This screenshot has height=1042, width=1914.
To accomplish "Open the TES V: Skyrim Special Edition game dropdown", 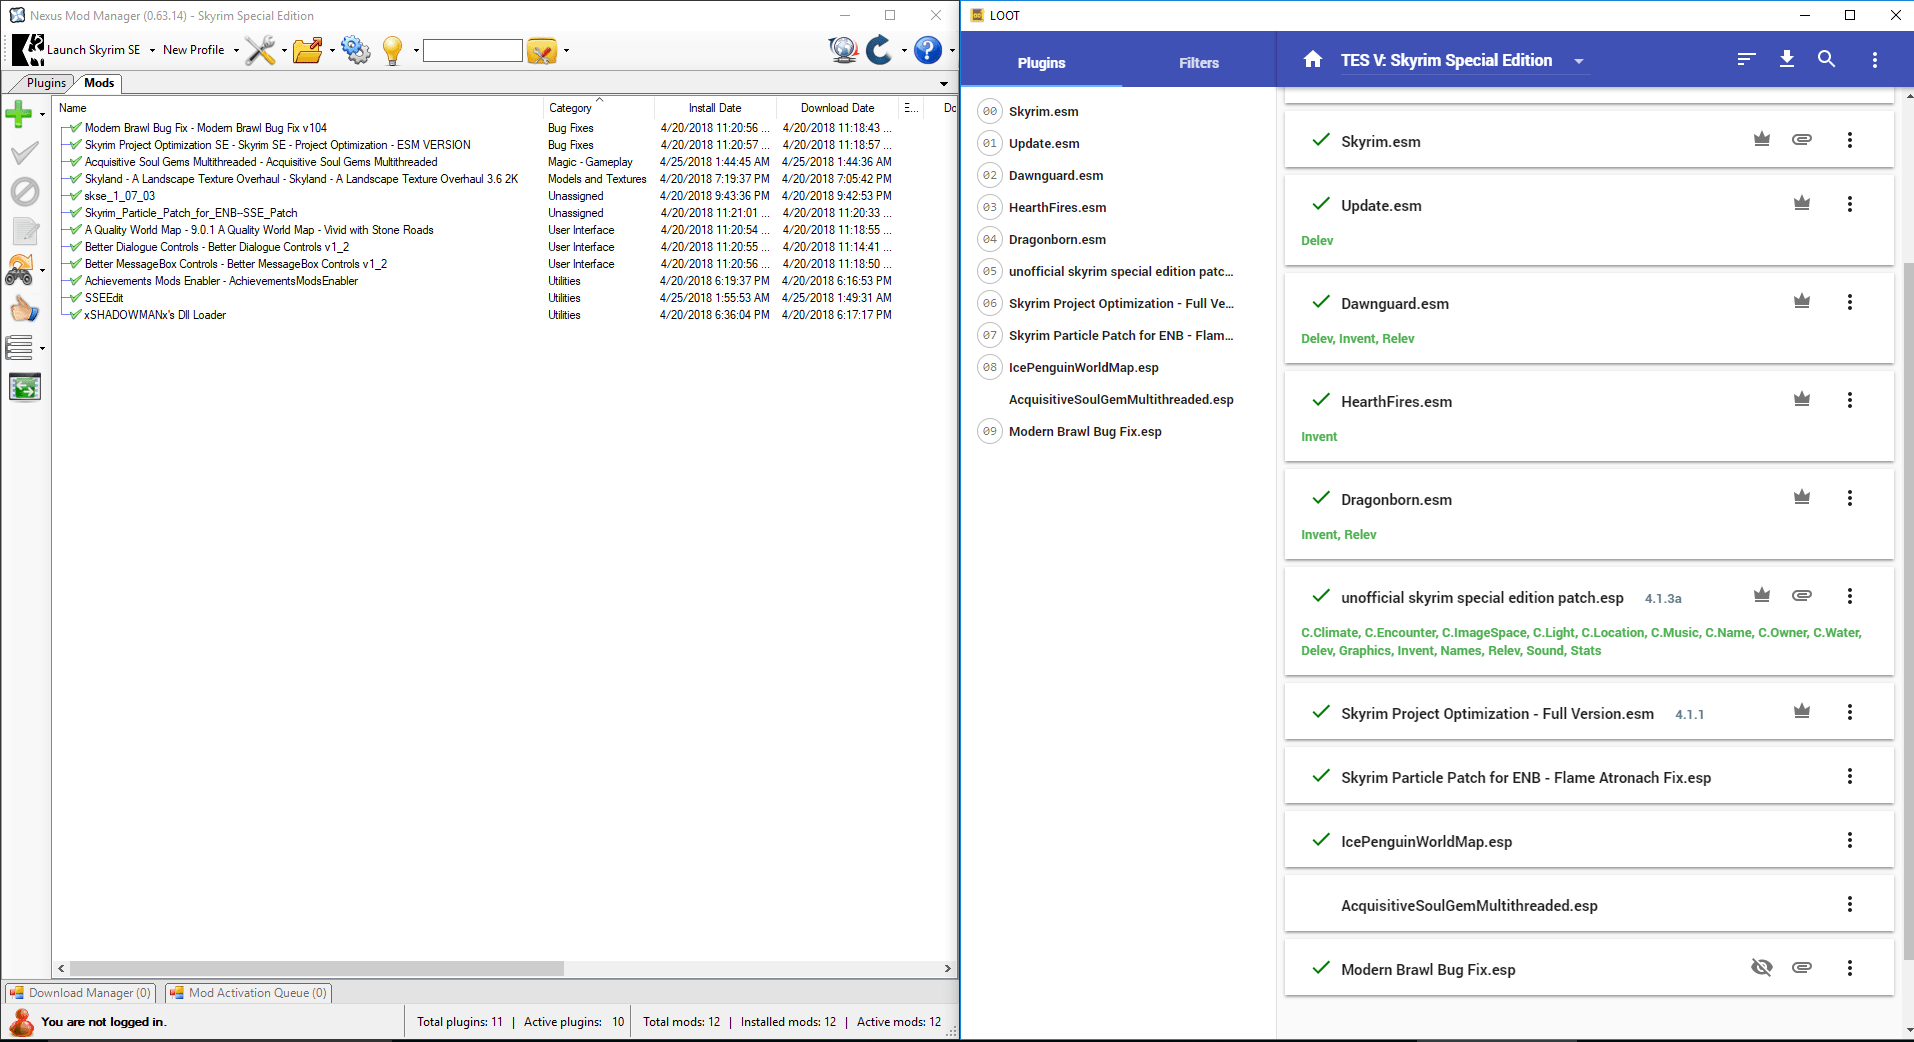I will [x=1579, y=61].
